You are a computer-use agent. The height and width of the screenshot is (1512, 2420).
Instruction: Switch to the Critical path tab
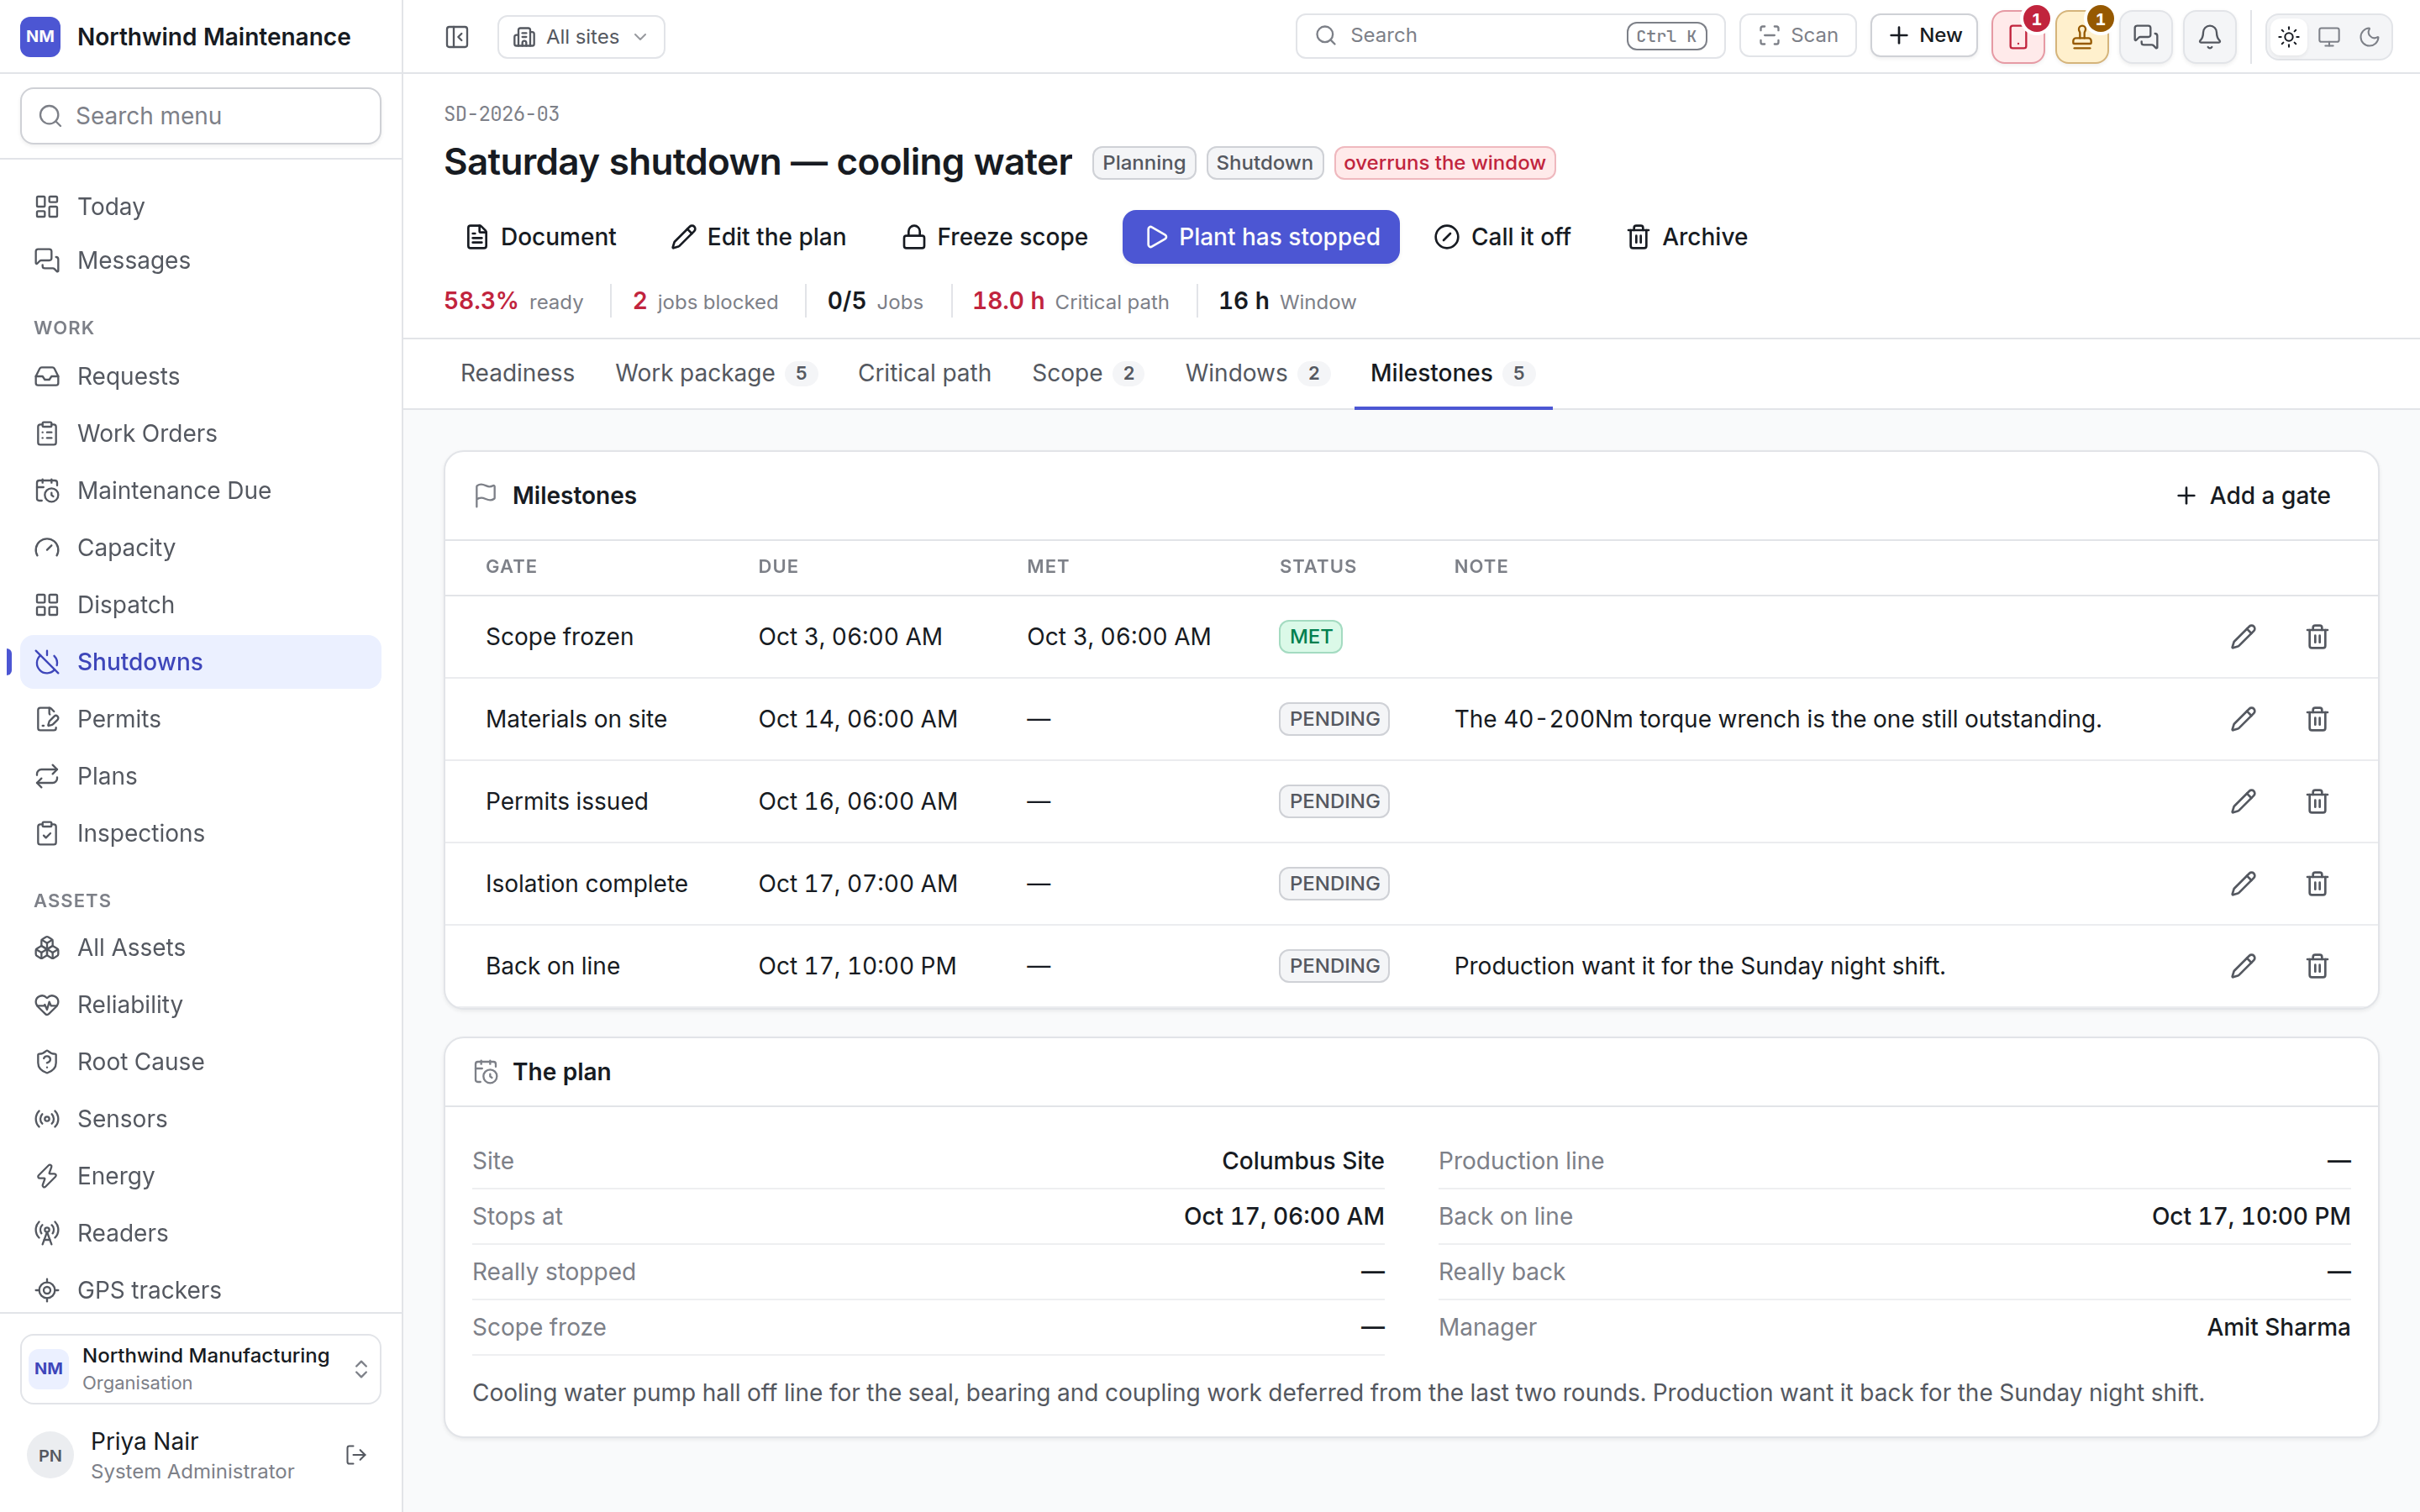click(924, 373)
